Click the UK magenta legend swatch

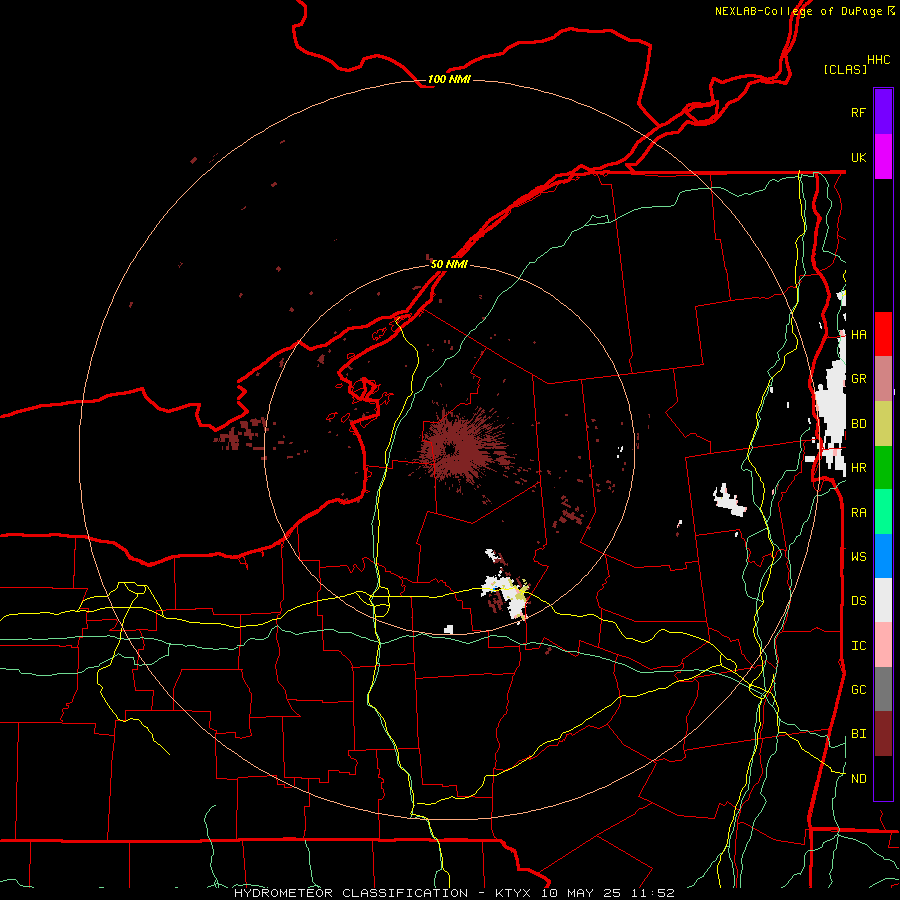click(883, 157)
